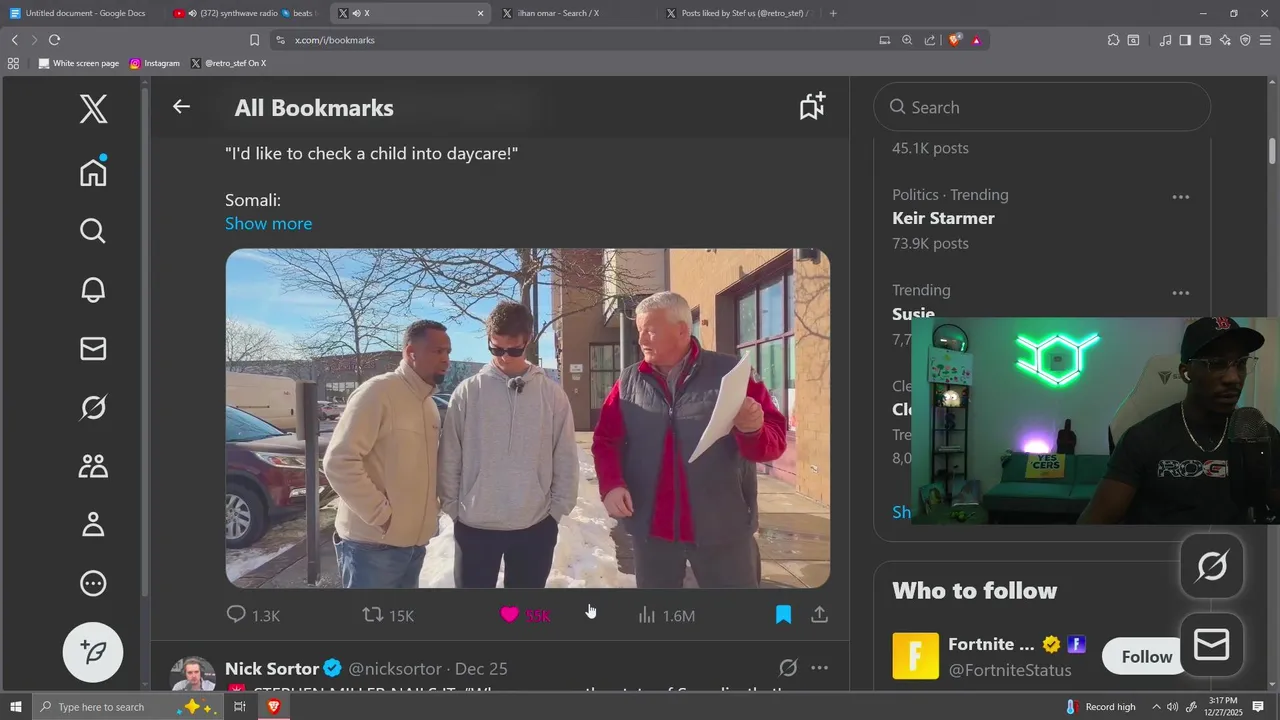Open floating Grok button at right
The height and width of the screenshot is (720, 1280).
[x=1212, y=566]
